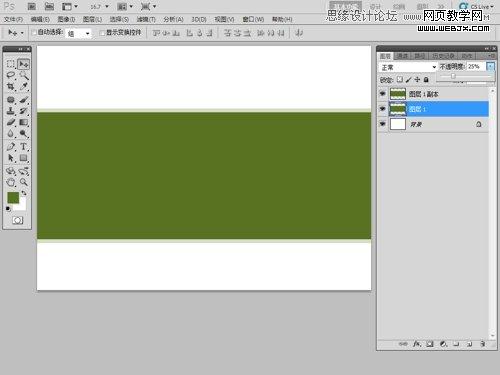
Task: Select the Gradient tool
Action: tap(23, 122)
